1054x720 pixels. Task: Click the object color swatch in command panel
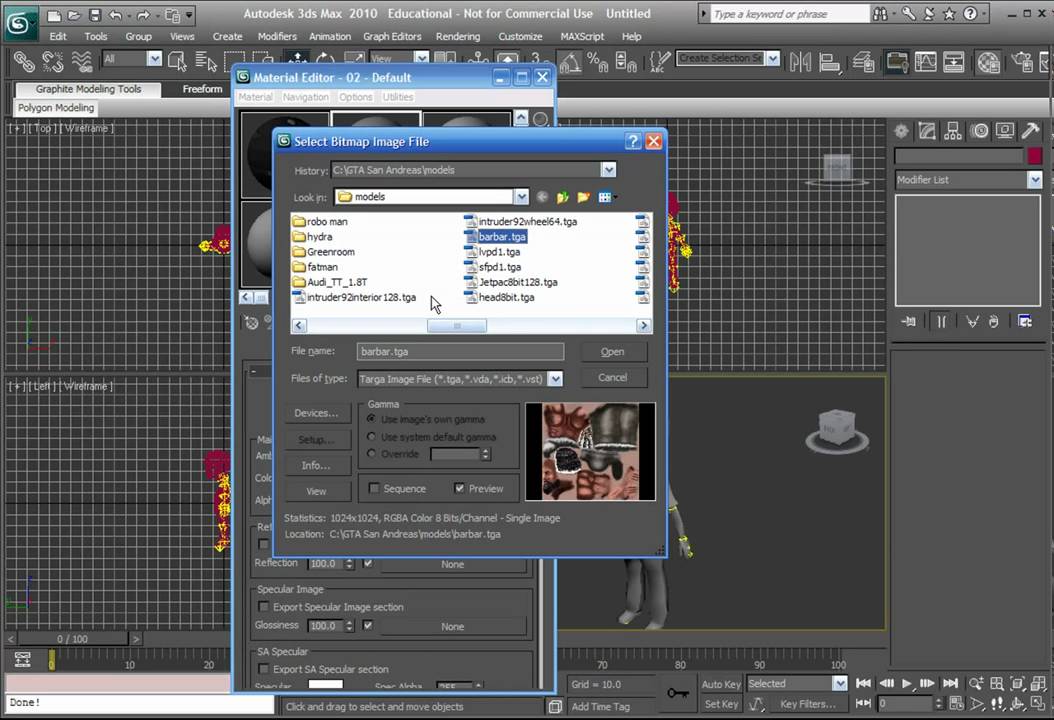coord(1035,156)
